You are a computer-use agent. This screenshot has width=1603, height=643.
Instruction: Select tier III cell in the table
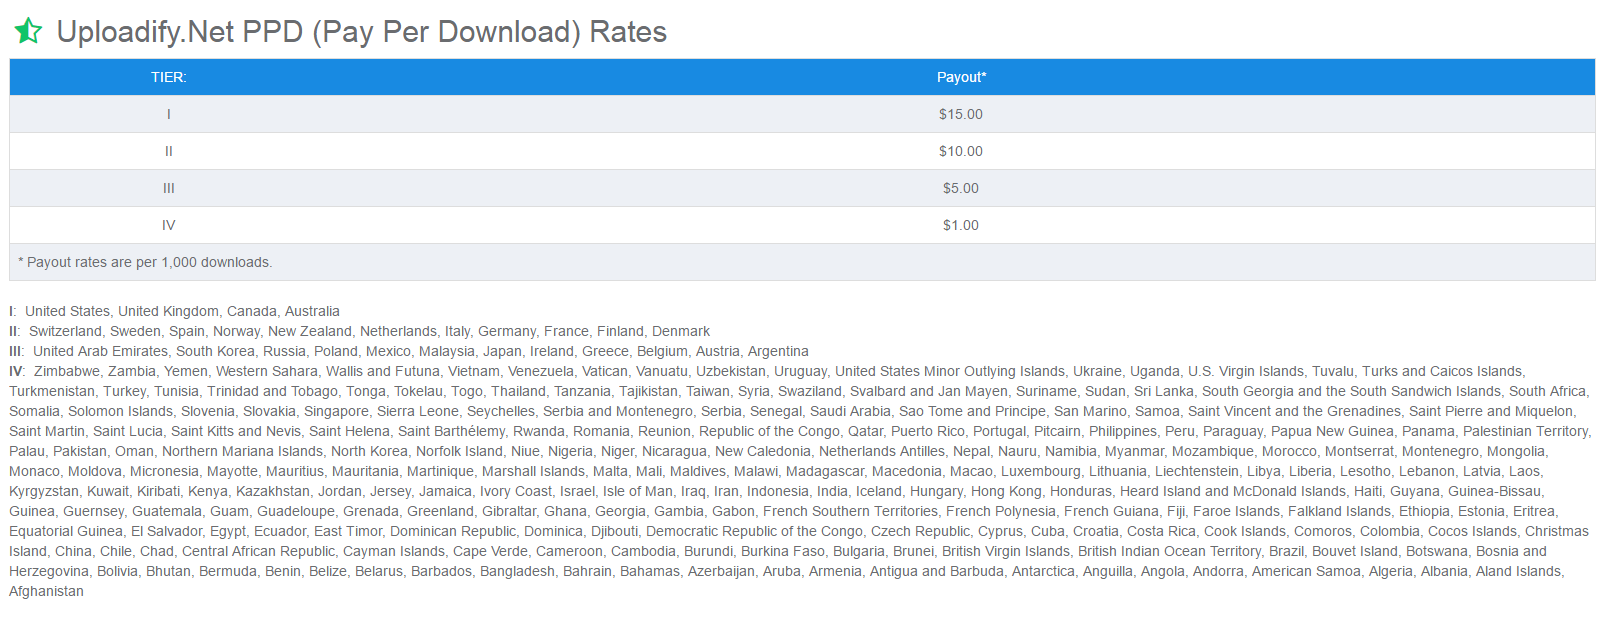[168, 188]
